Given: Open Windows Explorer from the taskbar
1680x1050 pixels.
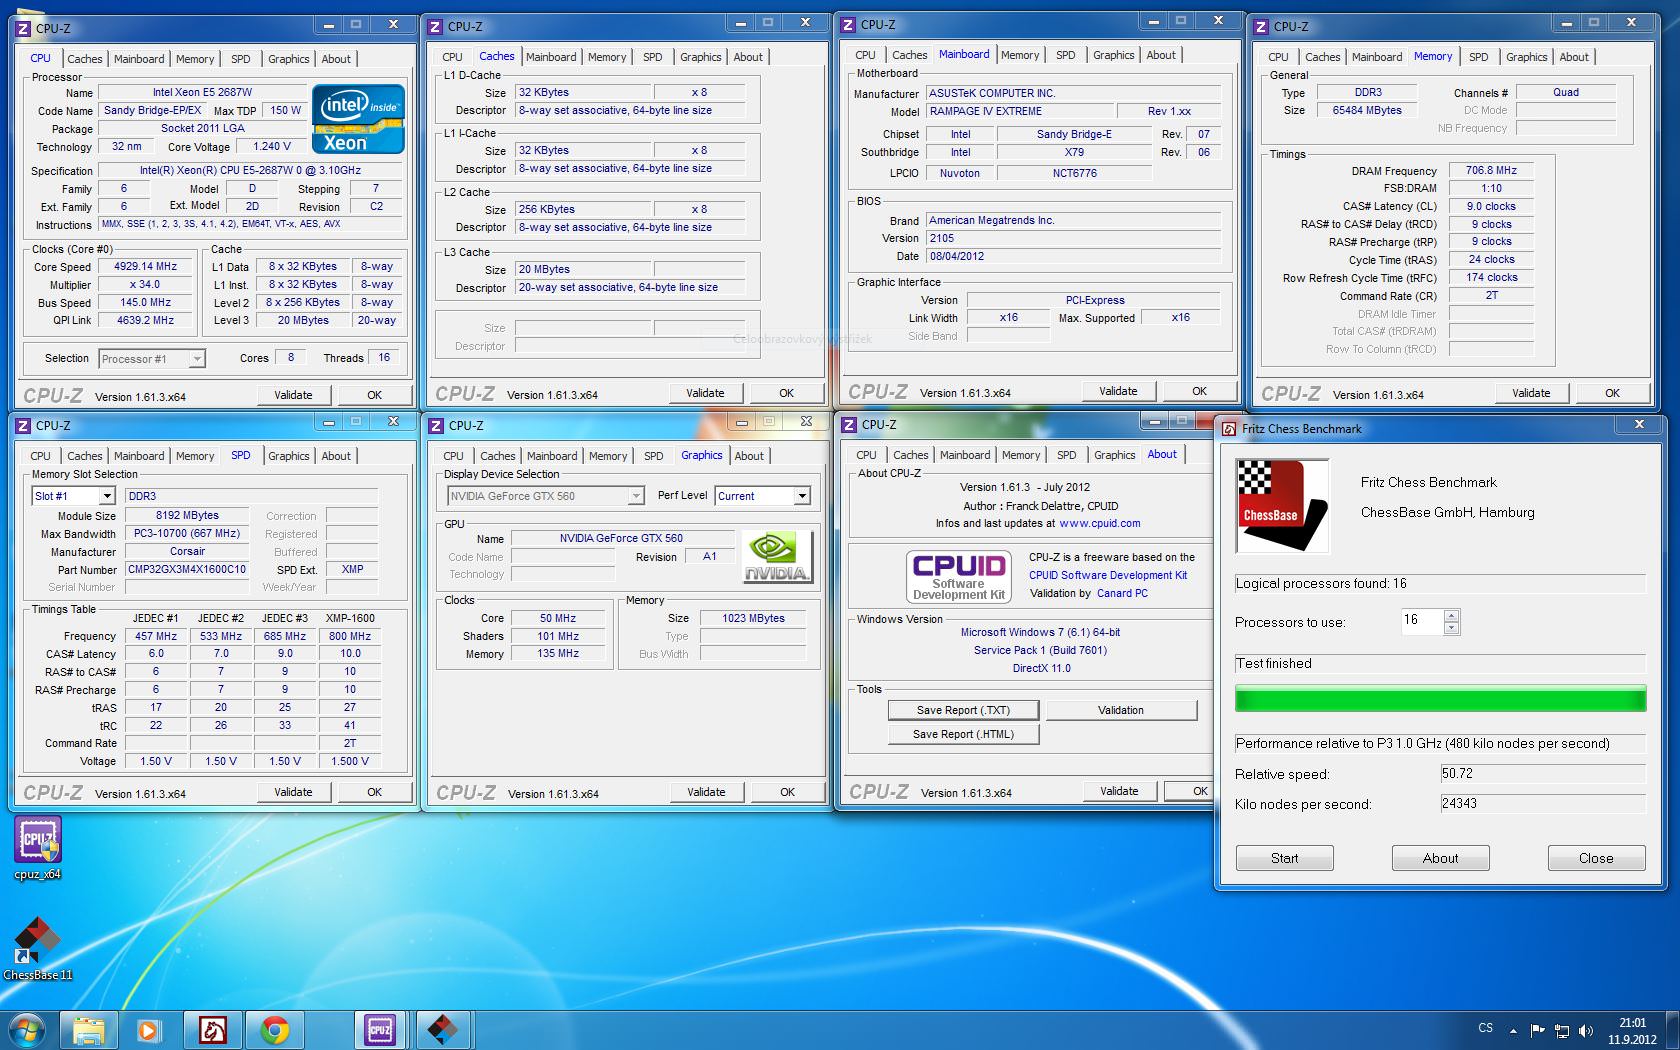Looking at the screenshot, I should [88, 1030].
